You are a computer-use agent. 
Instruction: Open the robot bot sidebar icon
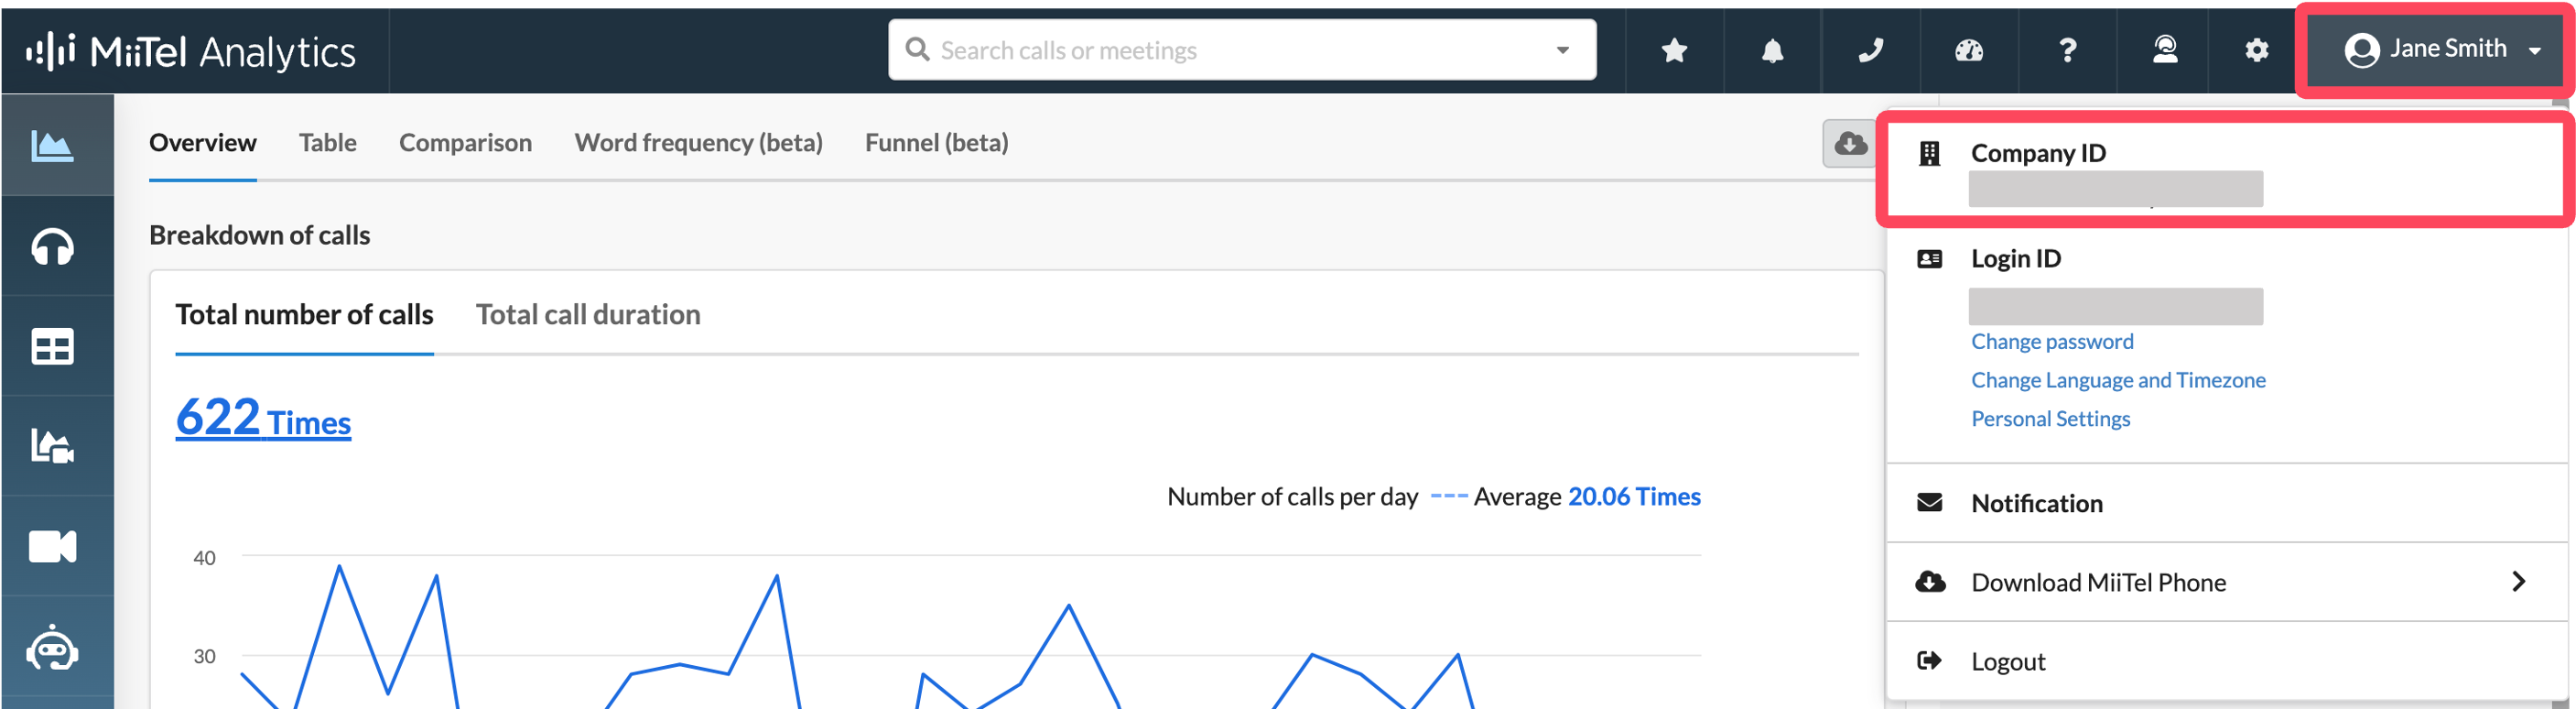pos(52,648)
